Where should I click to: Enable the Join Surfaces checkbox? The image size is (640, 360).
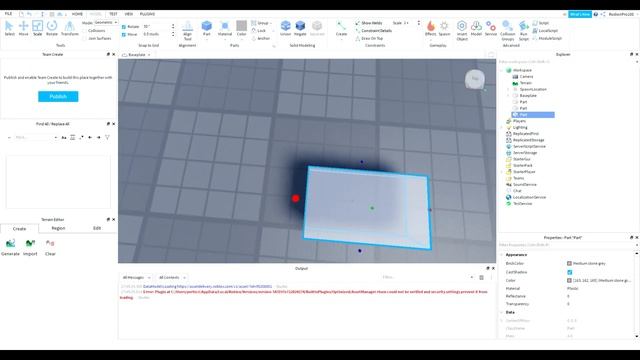click(85, 38)
